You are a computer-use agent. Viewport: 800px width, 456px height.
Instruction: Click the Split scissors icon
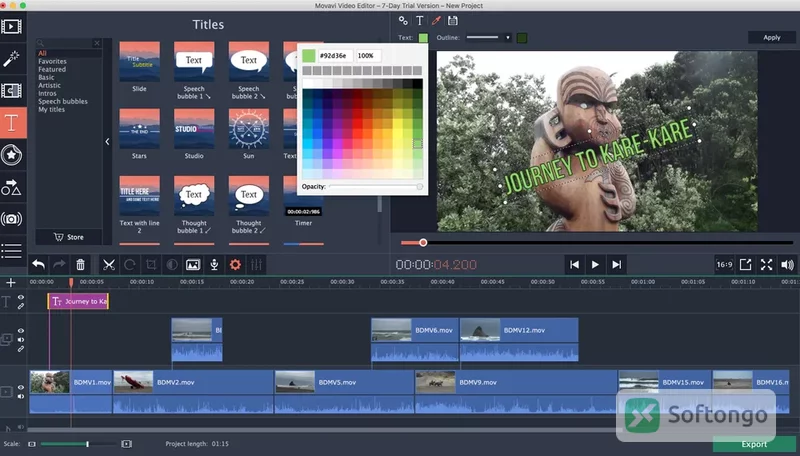tap(109, 264)
